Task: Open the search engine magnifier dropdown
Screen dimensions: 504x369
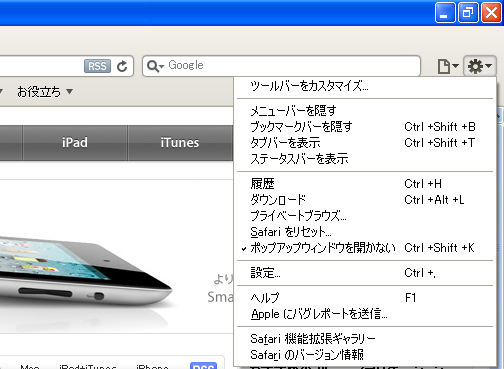Action: [155, 66]
